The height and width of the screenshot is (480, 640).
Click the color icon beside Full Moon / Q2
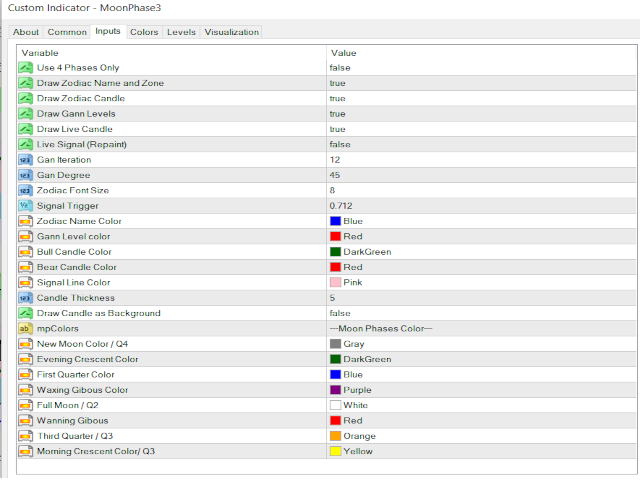click(x=25, y=406)
